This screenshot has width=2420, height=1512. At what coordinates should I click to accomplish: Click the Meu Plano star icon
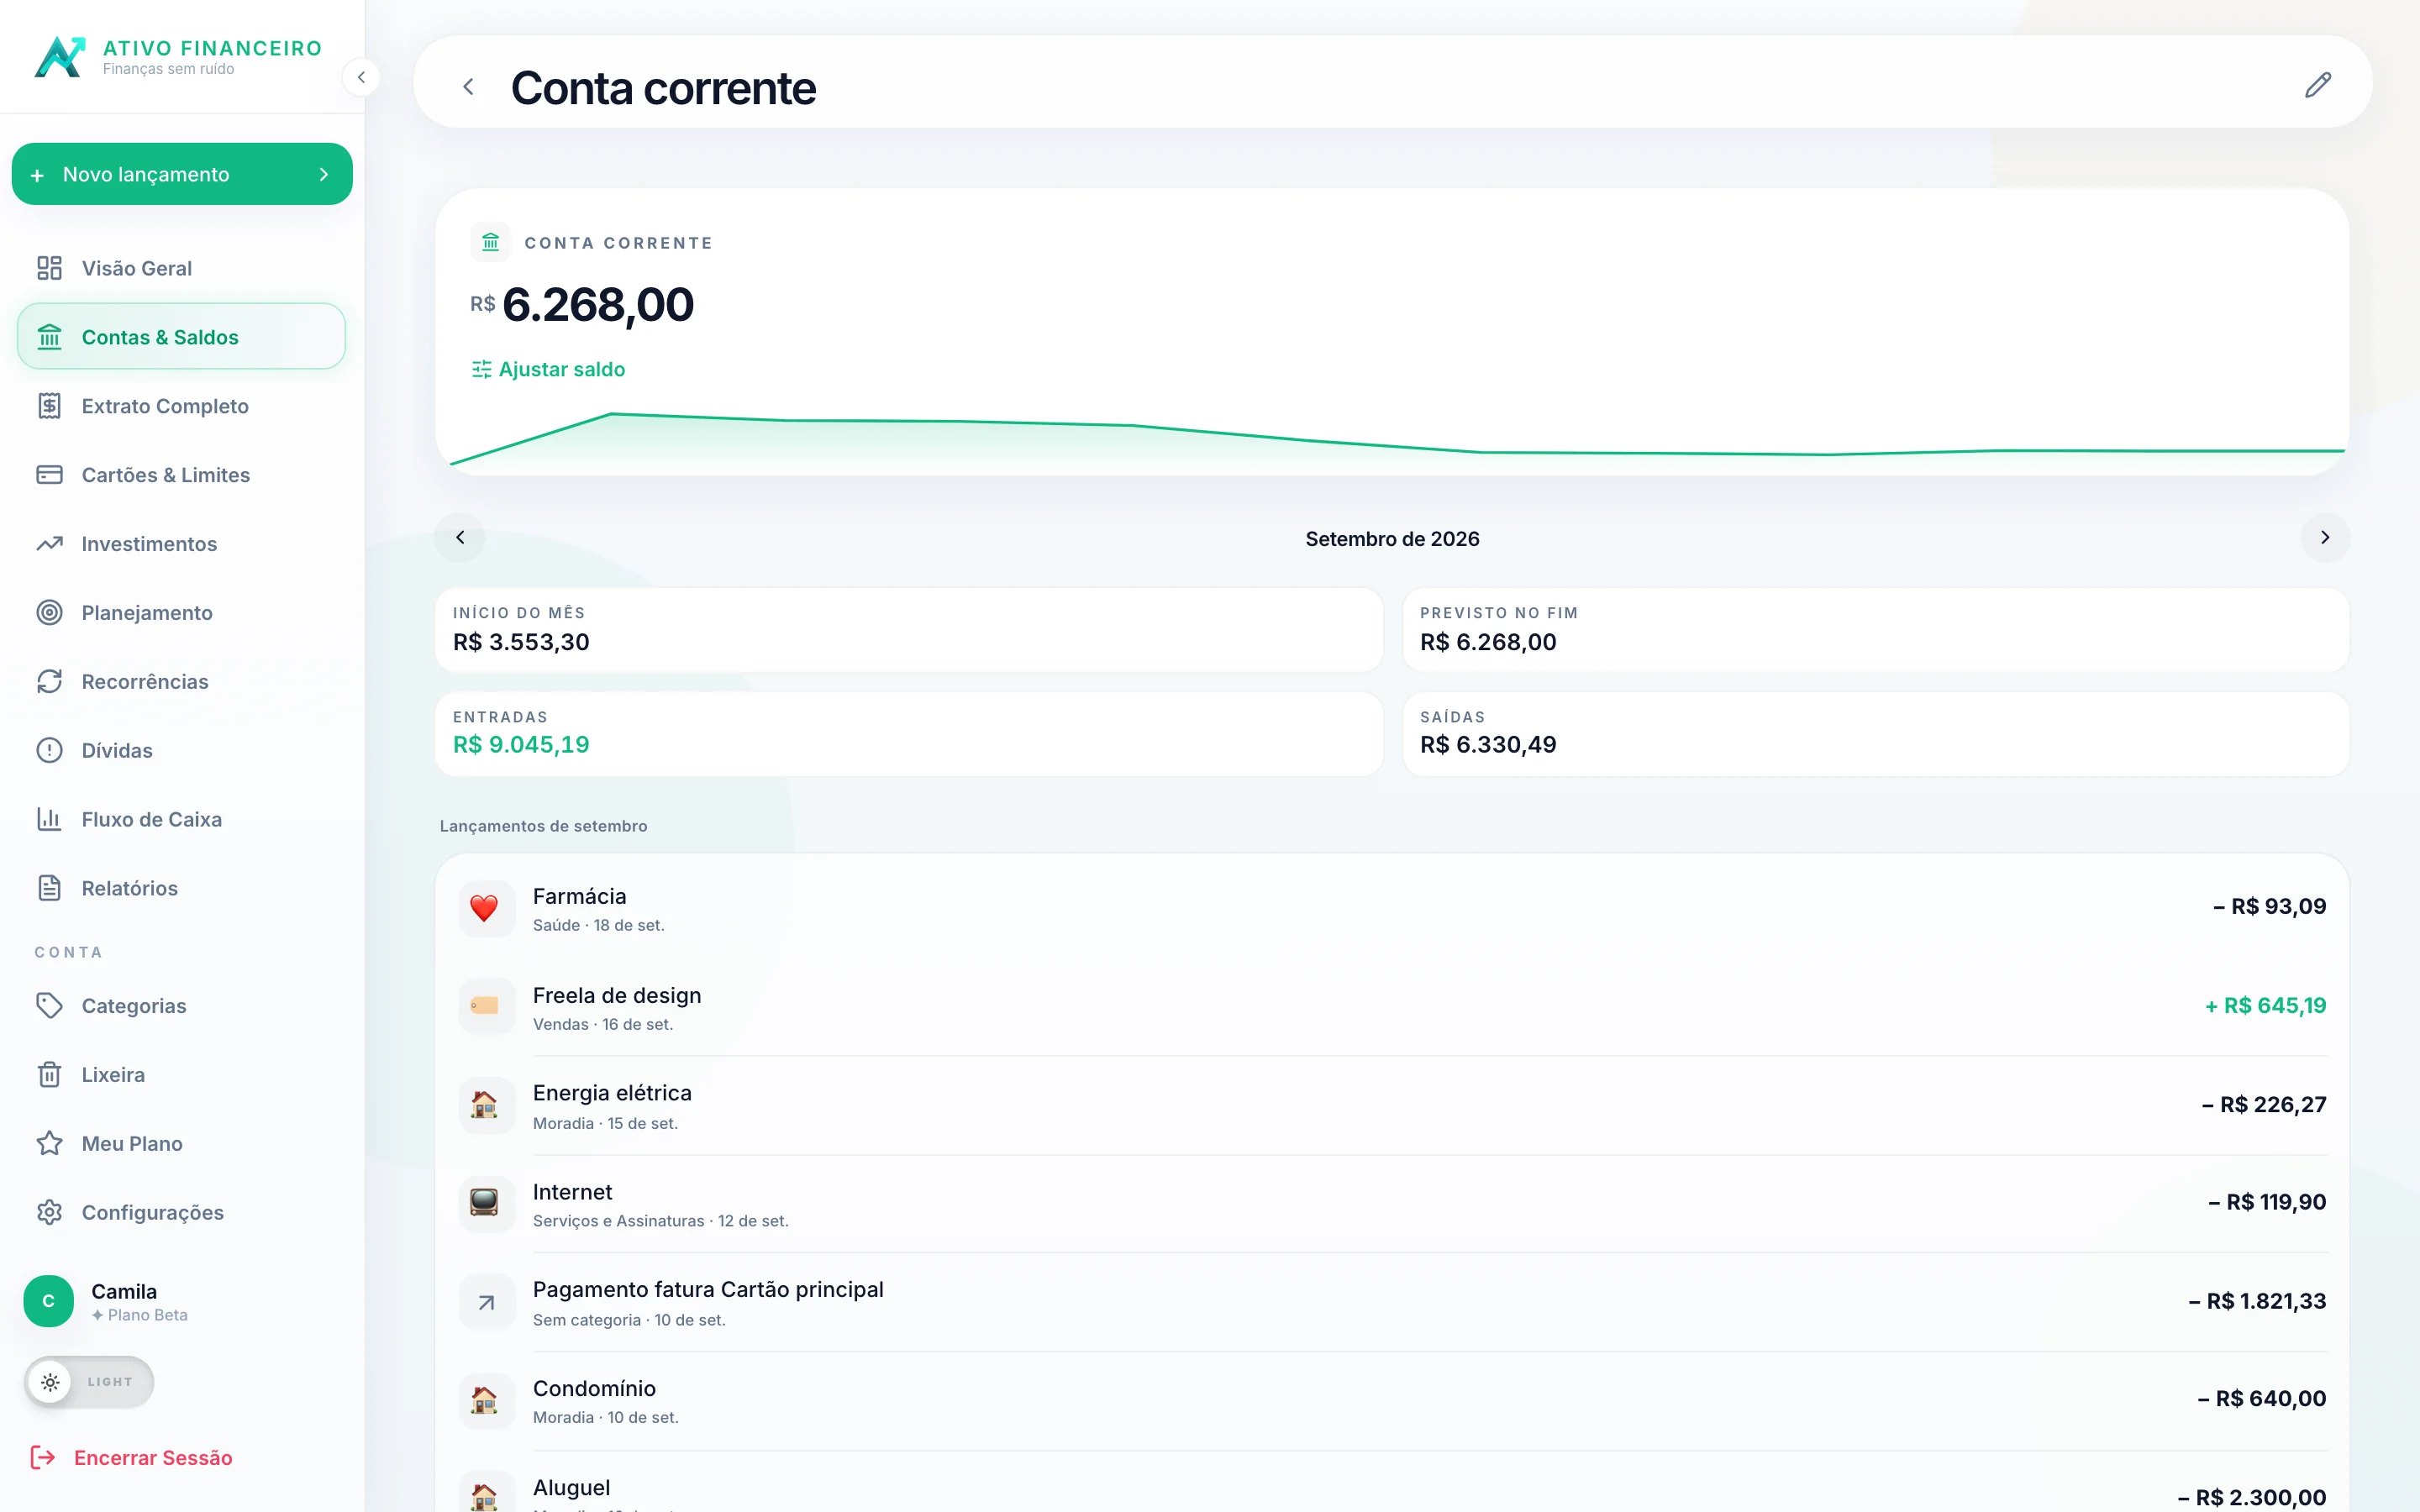[49, 1144]
